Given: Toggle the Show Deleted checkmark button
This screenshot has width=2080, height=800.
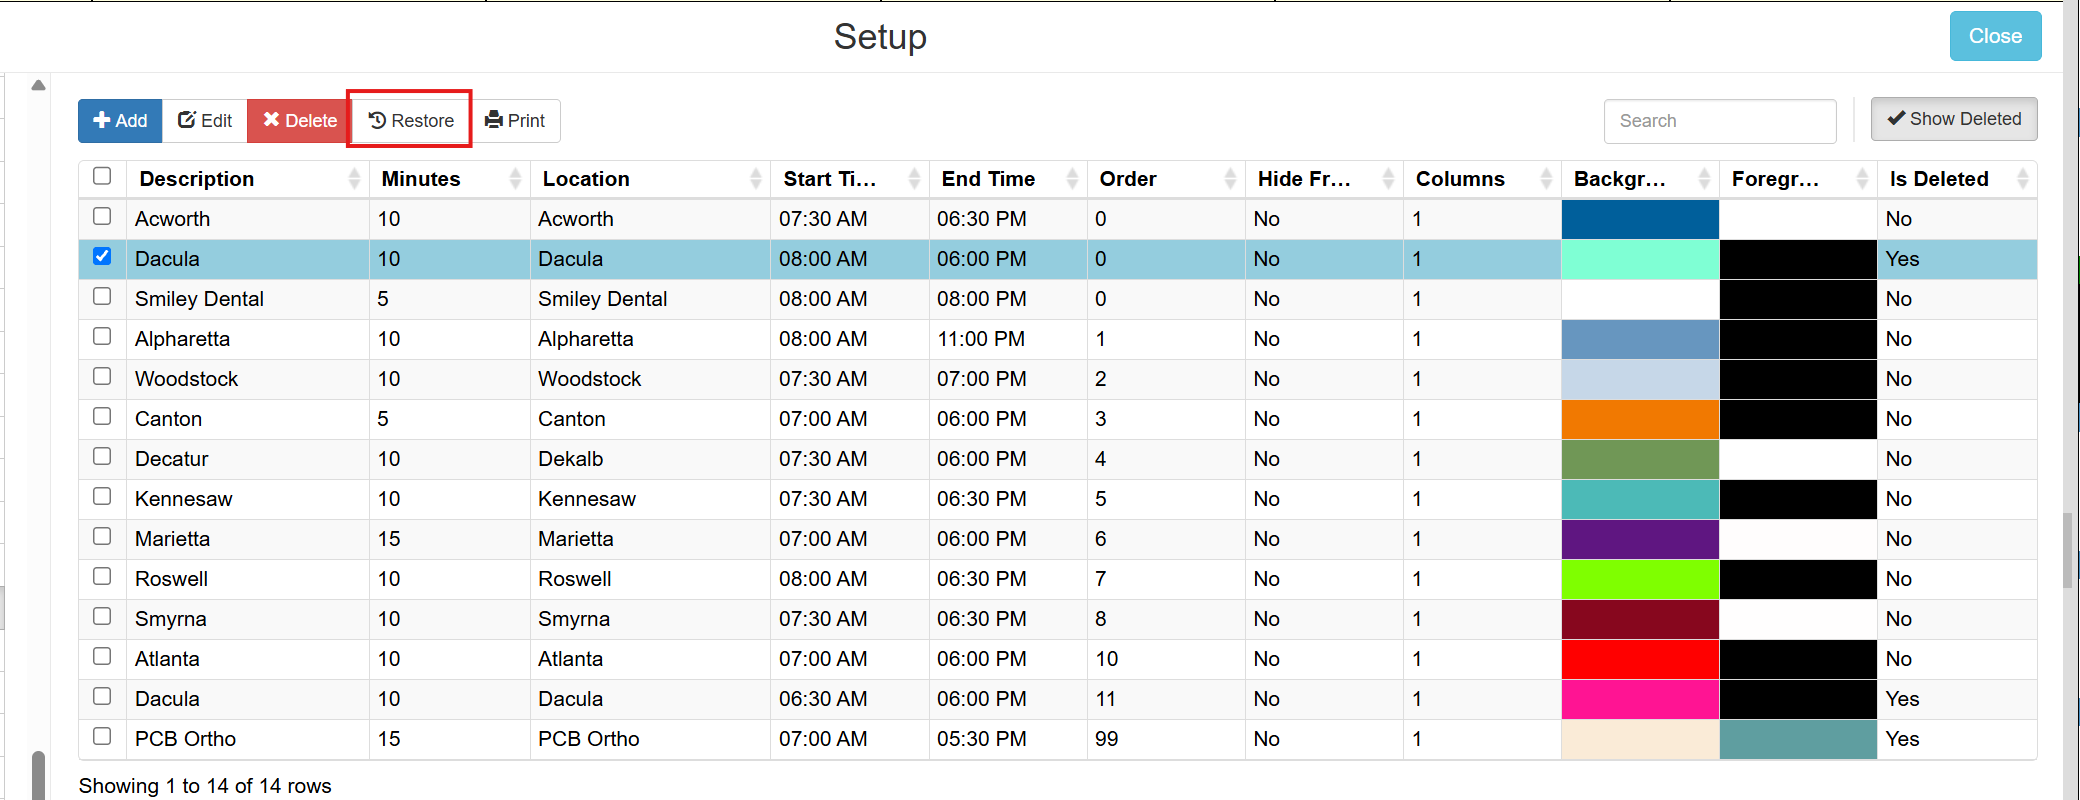Looking at the screenshot, I should [1953, 119].
